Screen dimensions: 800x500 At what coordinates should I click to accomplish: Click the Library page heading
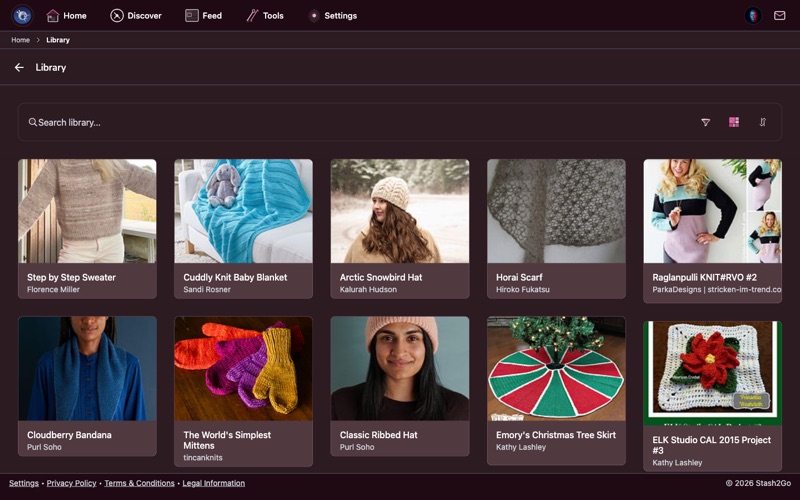coord(51,67)
